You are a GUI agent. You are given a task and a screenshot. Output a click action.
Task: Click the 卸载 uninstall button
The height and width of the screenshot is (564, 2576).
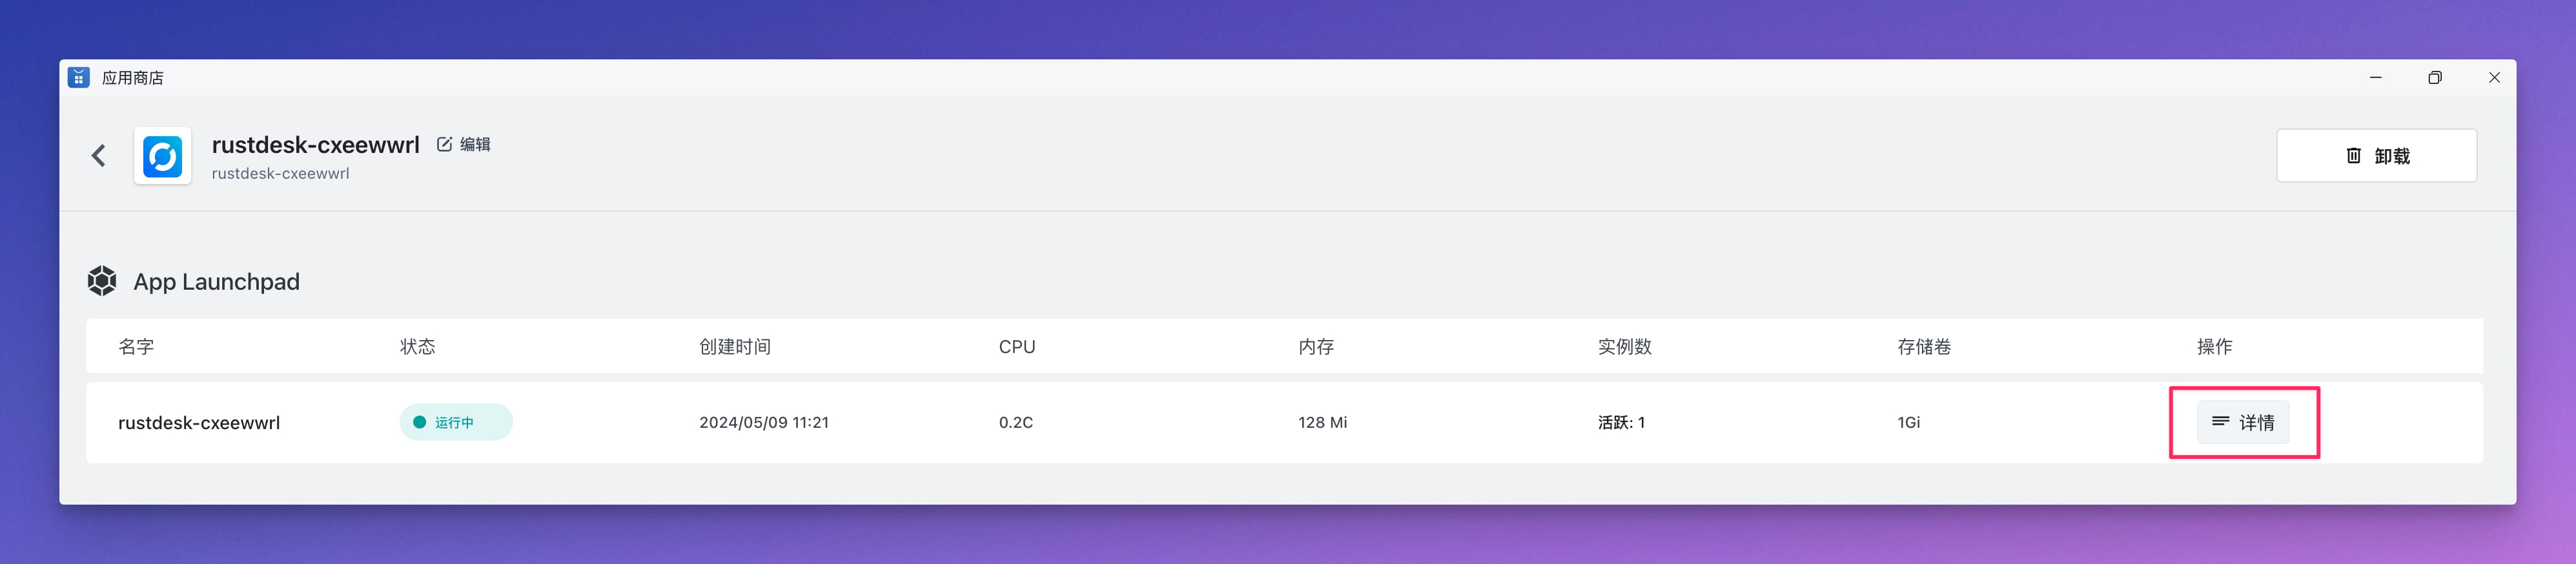2377,155
